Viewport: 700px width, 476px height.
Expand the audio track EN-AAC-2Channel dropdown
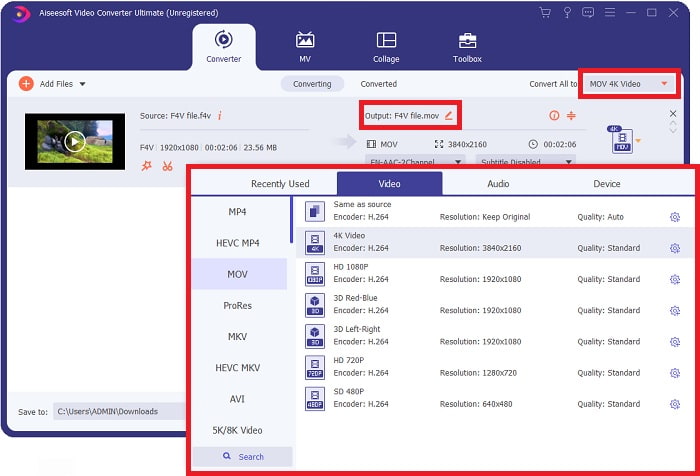(414, 162)
